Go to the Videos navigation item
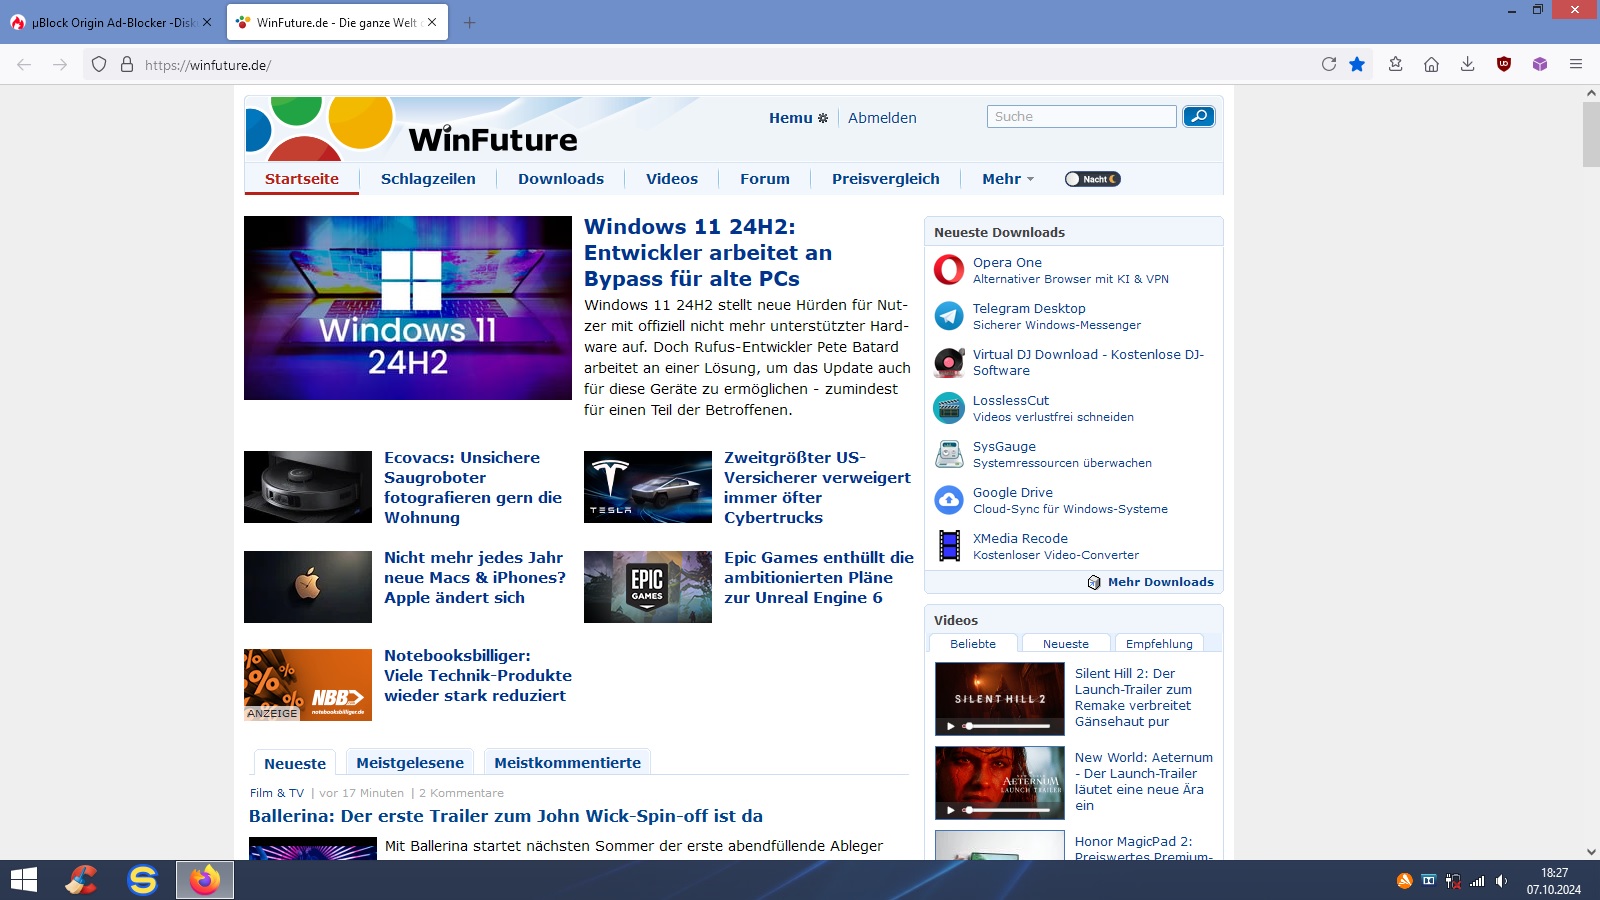1600x900 pixels. tap(672, 179)
